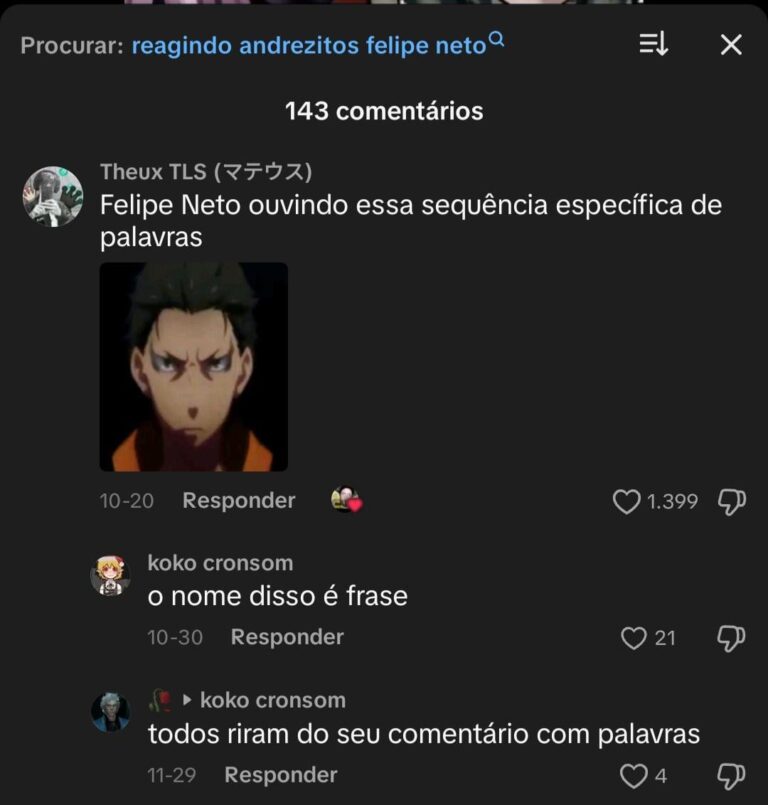Dislike the 'todos riram' reply

click(731, 776)
